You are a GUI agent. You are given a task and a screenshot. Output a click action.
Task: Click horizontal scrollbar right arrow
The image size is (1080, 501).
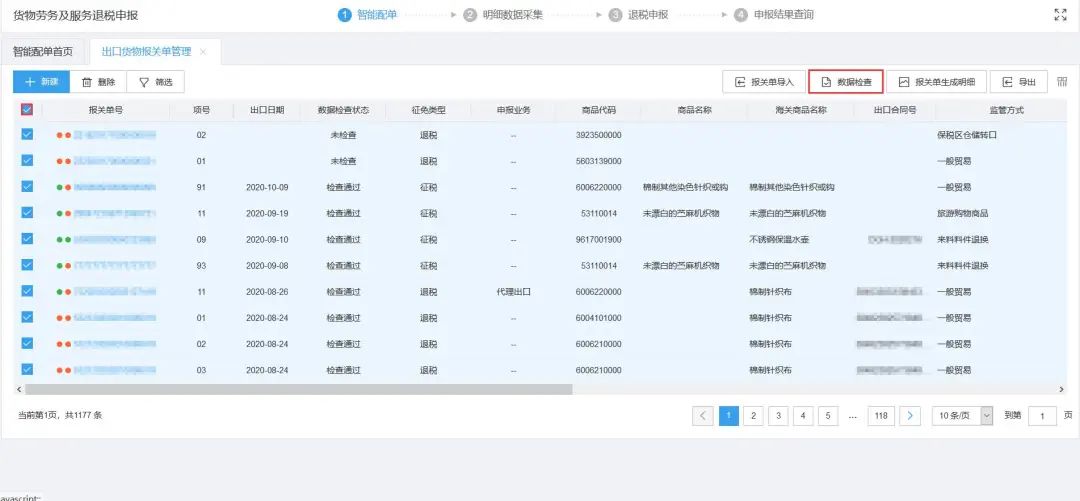(x=1061, y=389)
